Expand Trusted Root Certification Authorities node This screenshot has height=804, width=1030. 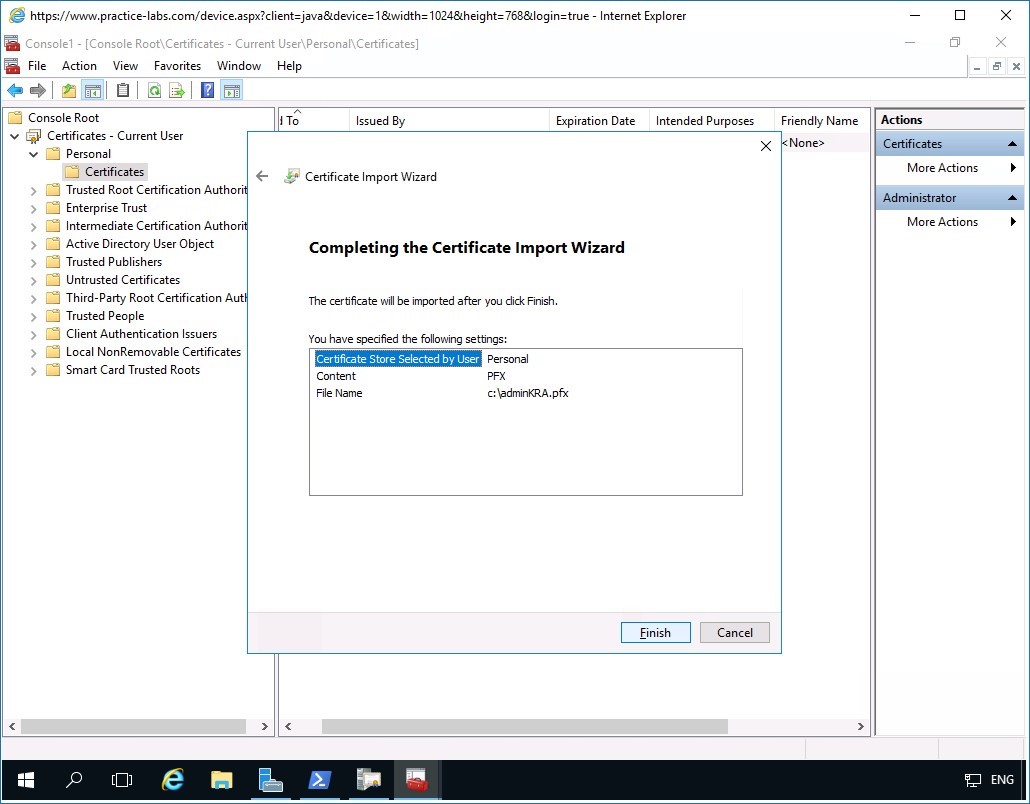pyautogui.click(x=34, y=190)
